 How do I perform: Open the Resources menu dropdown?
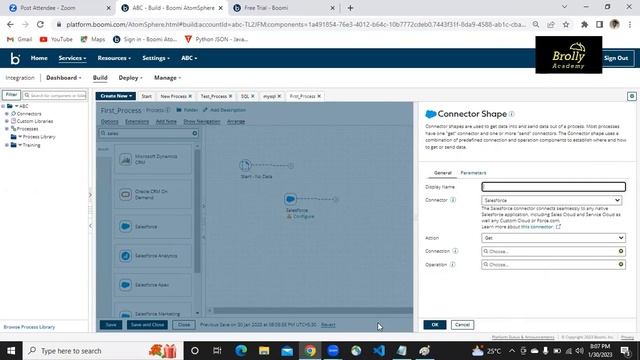click(114, 58)
